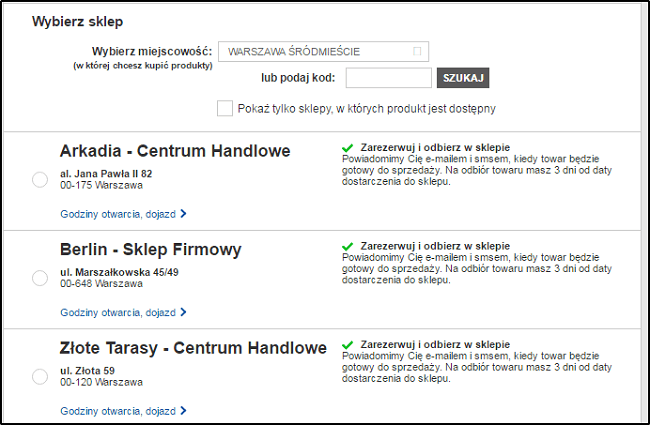Click the arrow on the Warszawa Śródmieście selector
This screenshot has width=650, height=425.
pos(417,51)
